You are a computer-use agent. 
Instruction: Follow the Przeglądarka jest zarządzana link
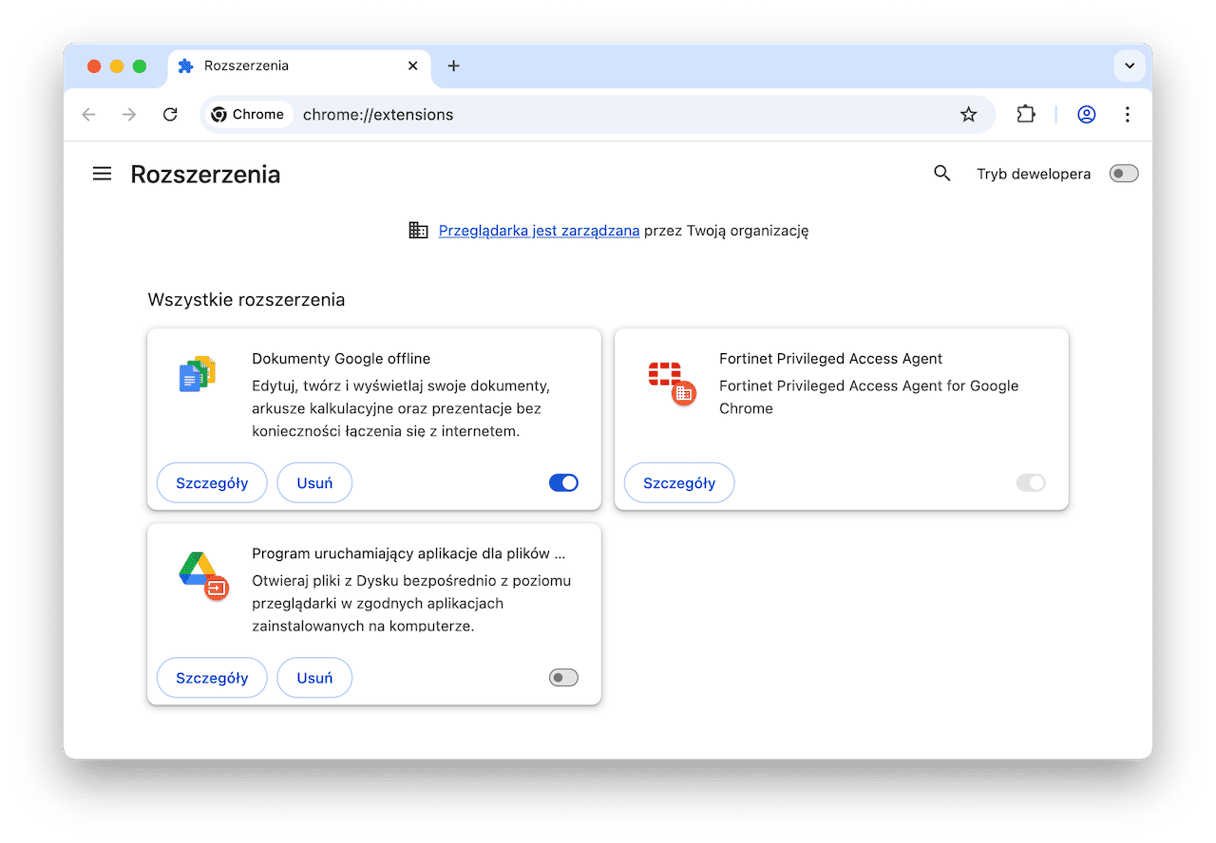point(539,230)
